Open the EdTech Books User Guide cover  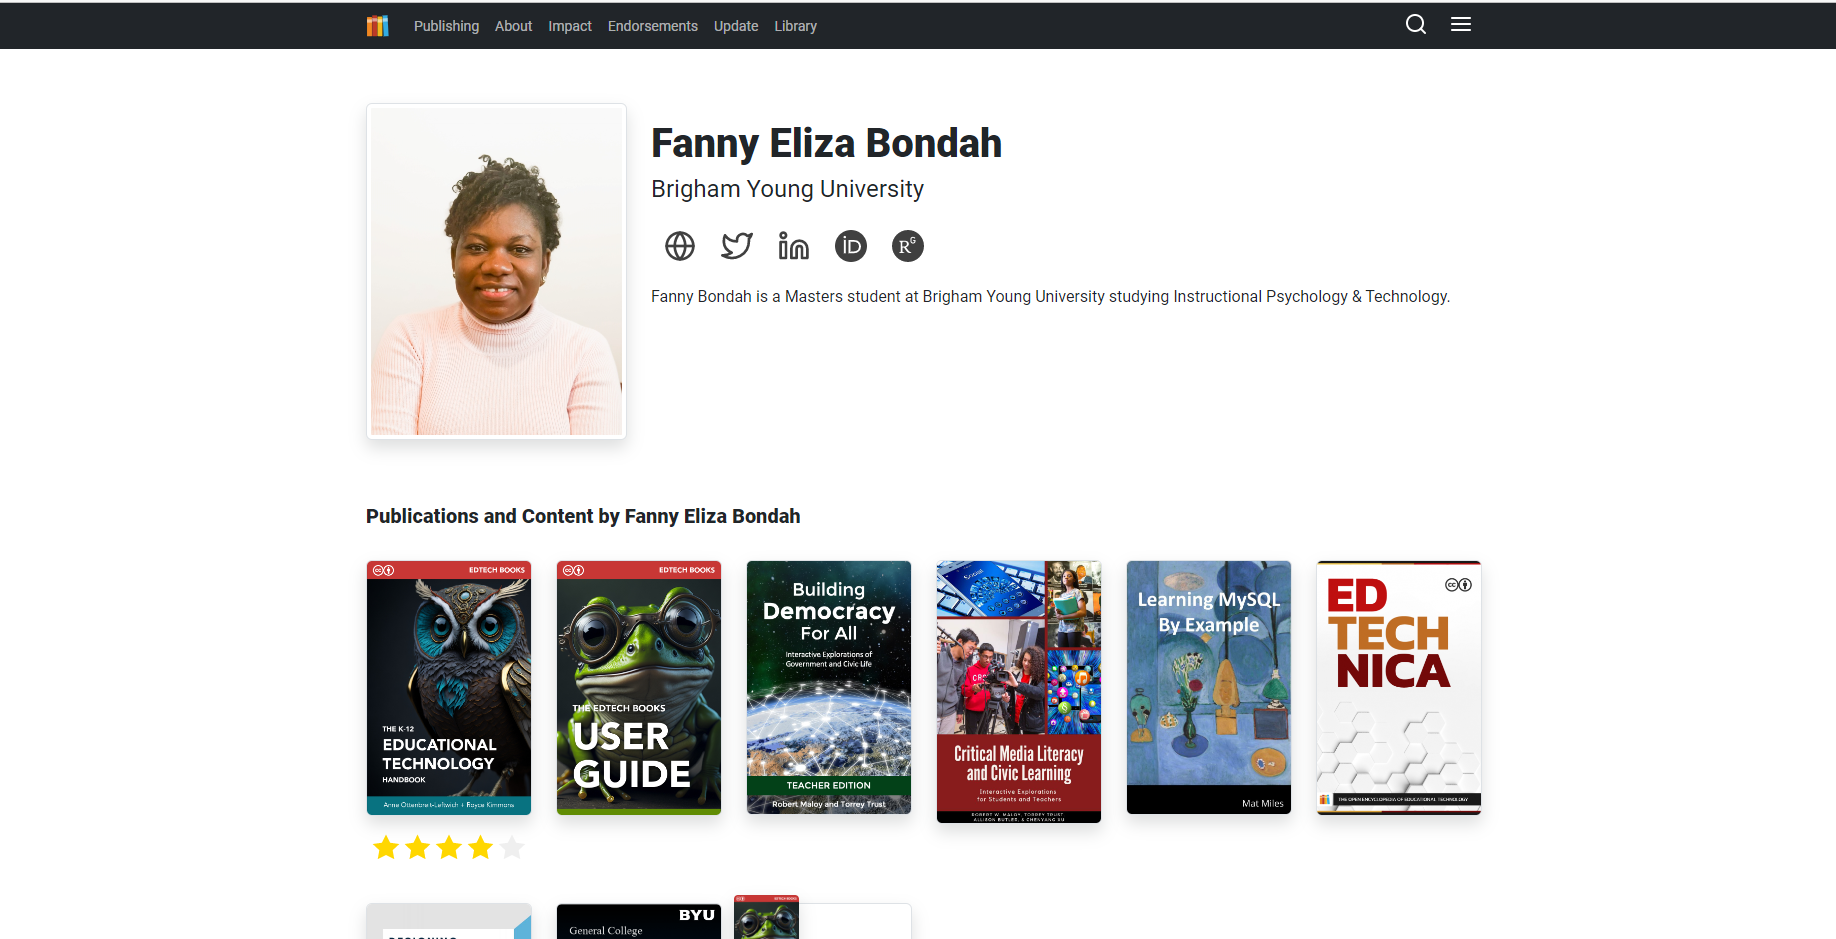[639, 688]
